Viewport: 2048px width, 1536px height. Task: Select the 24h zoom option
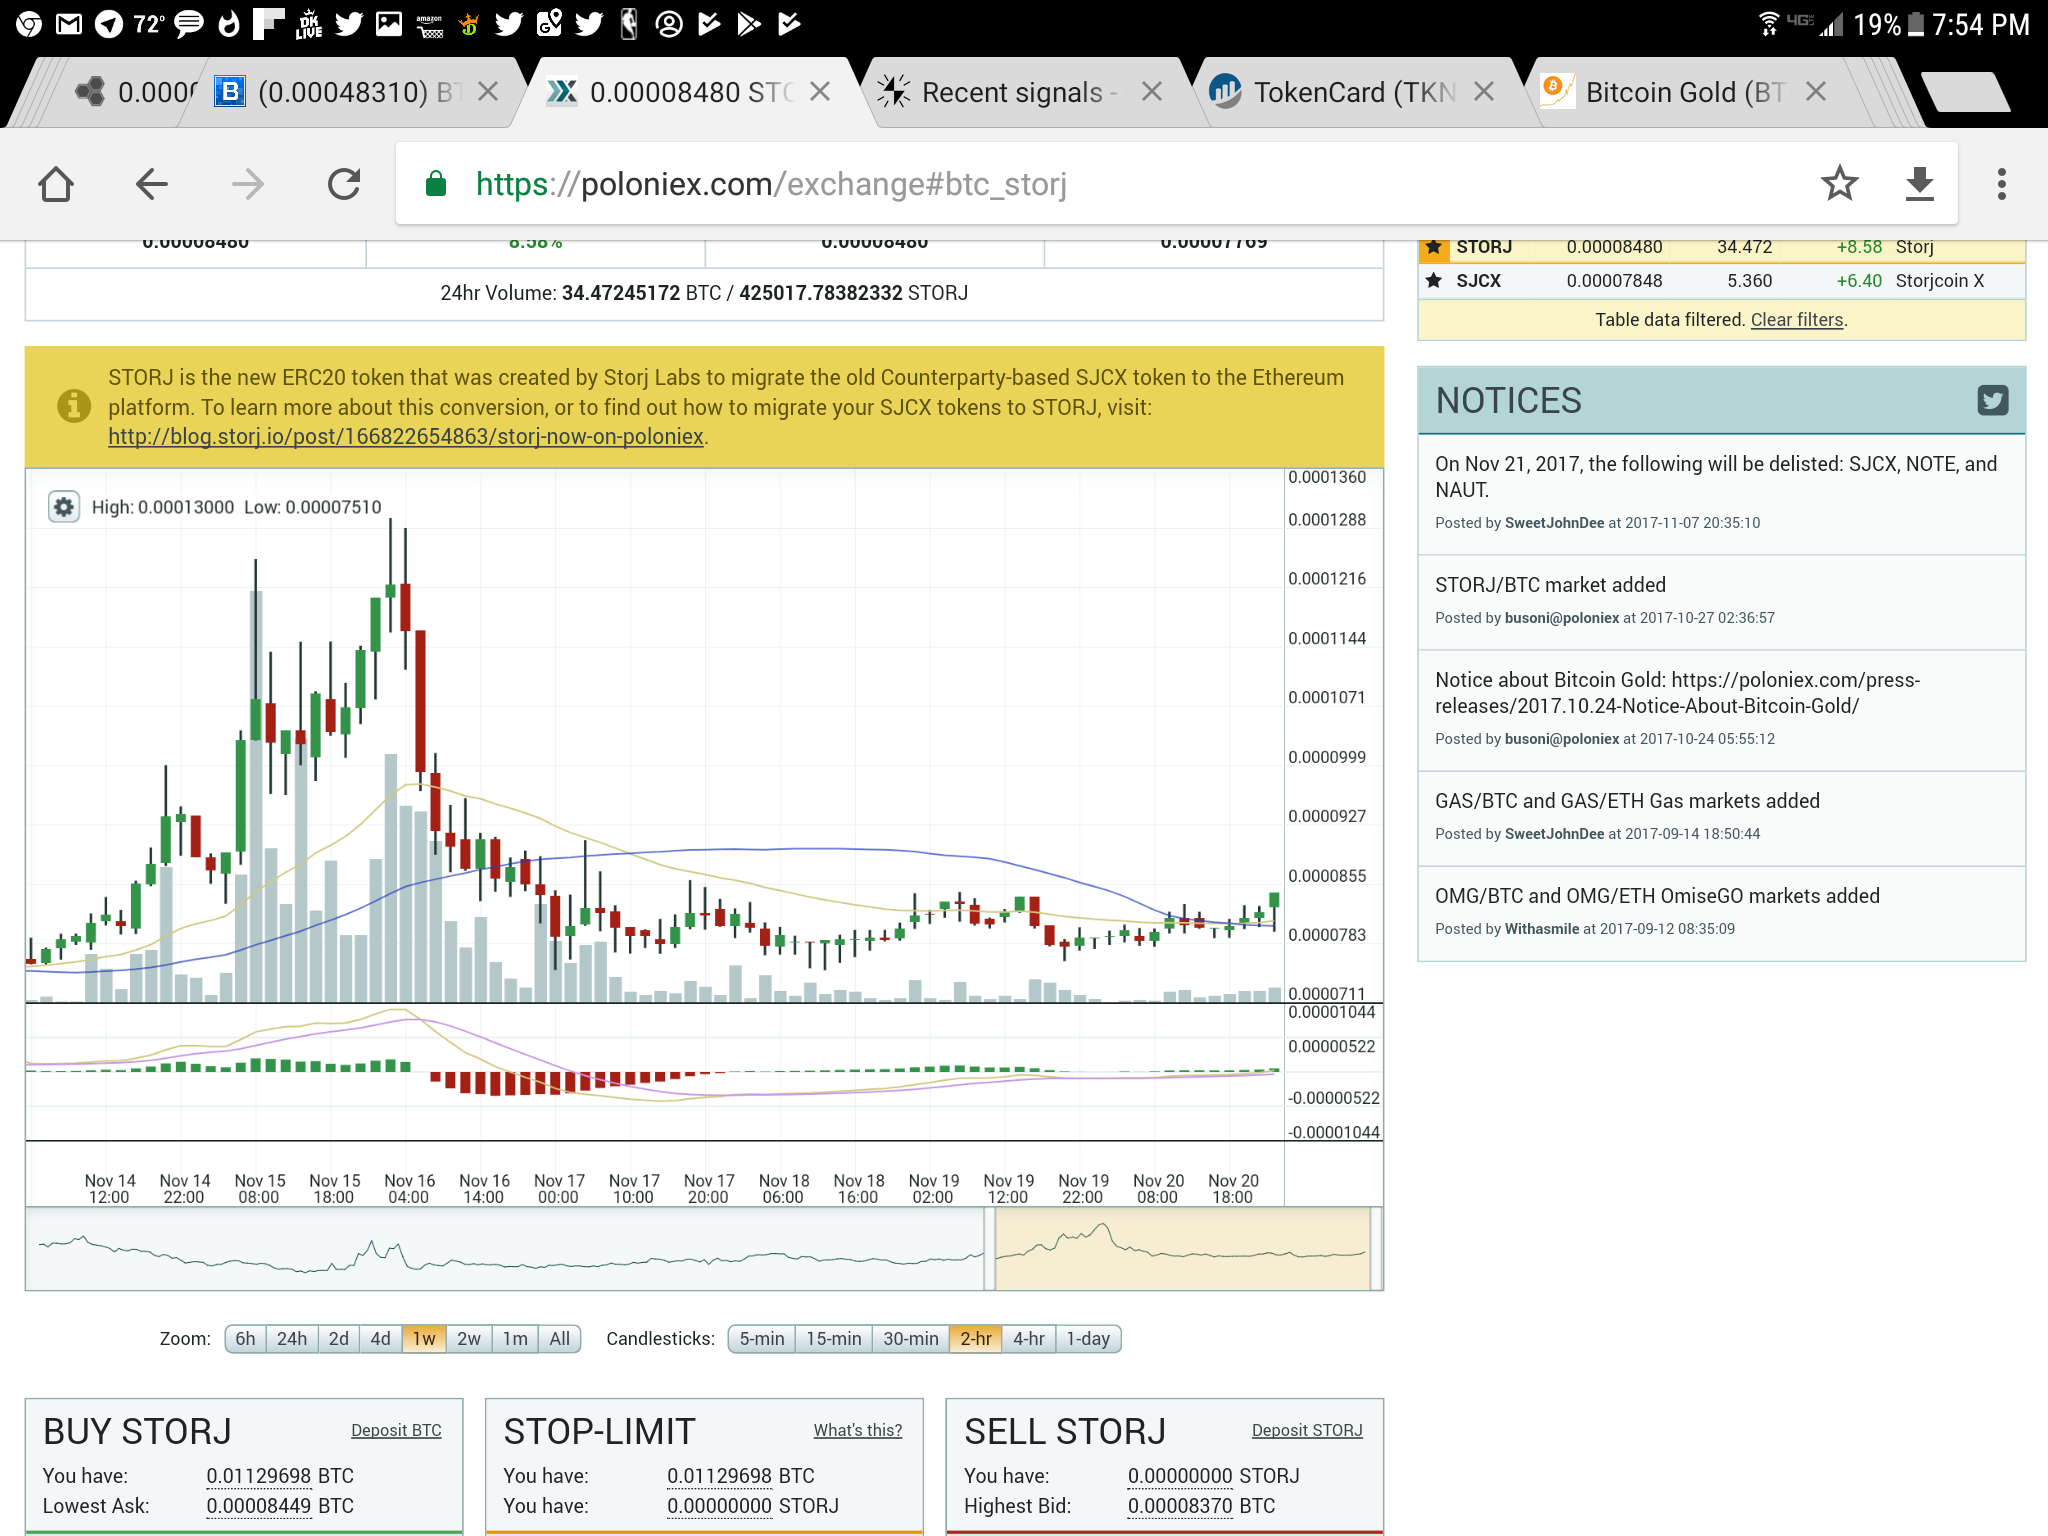coord(292,1339)
